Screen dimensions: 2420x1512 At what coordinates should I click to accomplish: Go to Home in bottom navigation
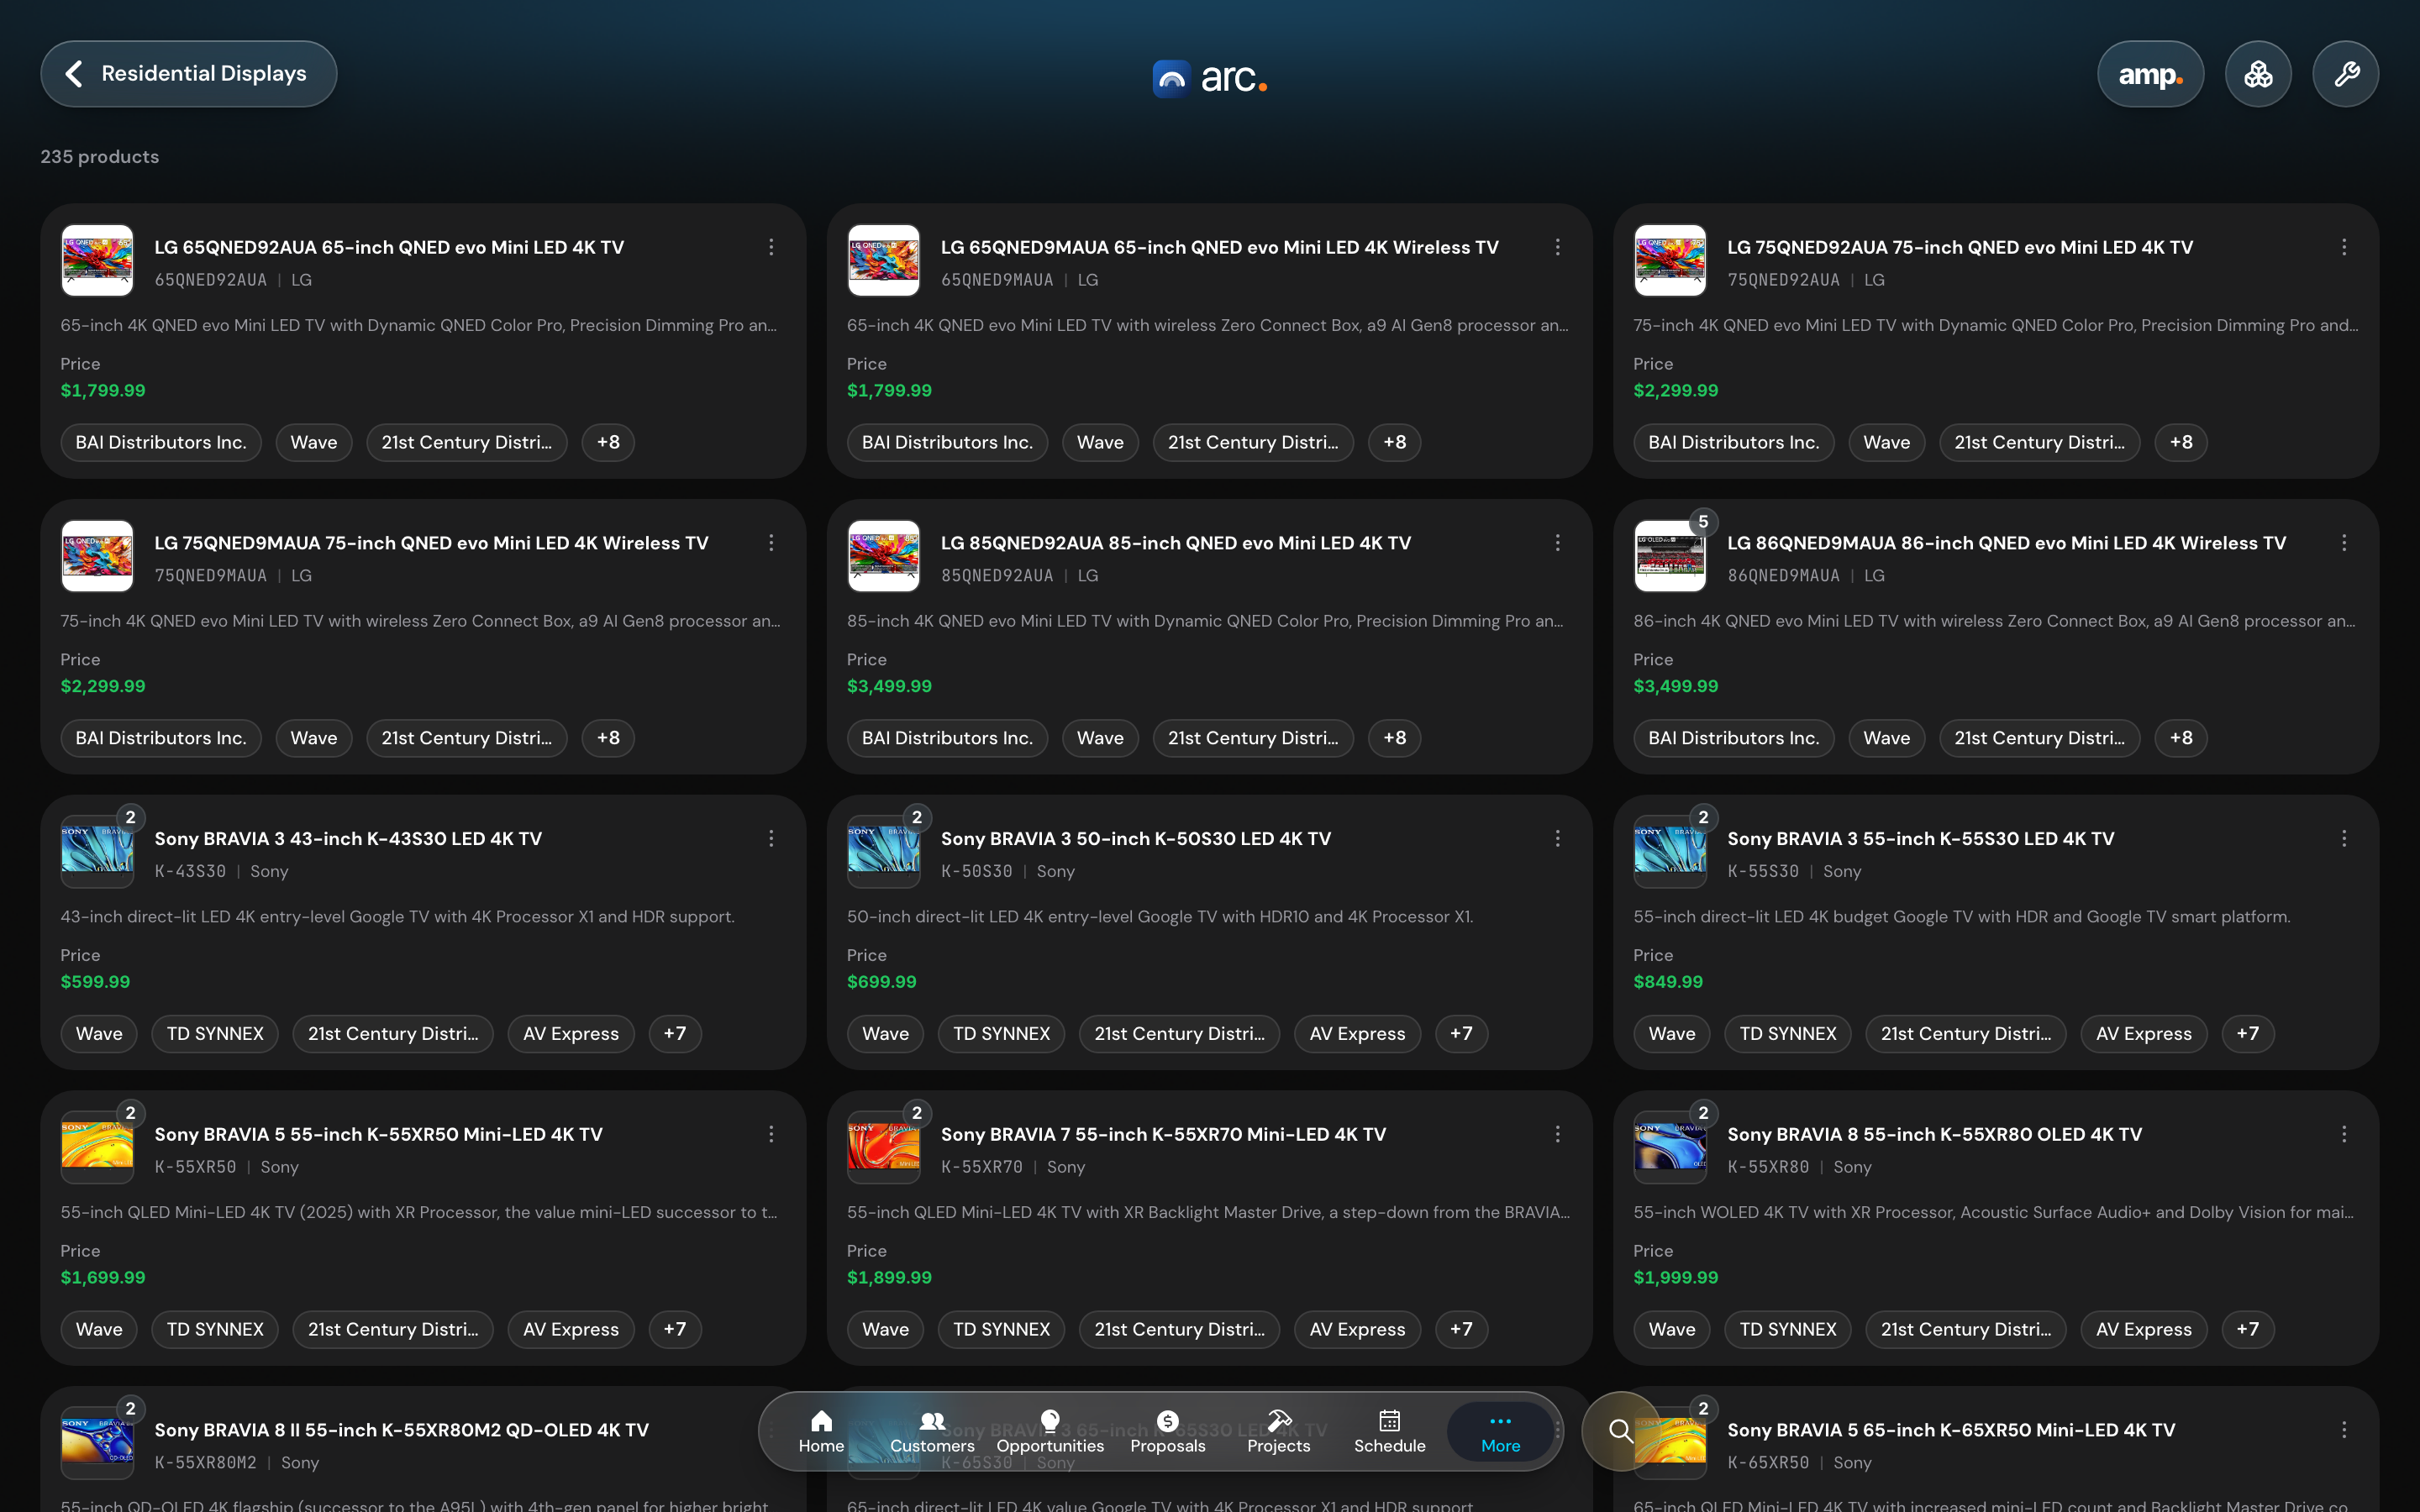(821, 1431)
